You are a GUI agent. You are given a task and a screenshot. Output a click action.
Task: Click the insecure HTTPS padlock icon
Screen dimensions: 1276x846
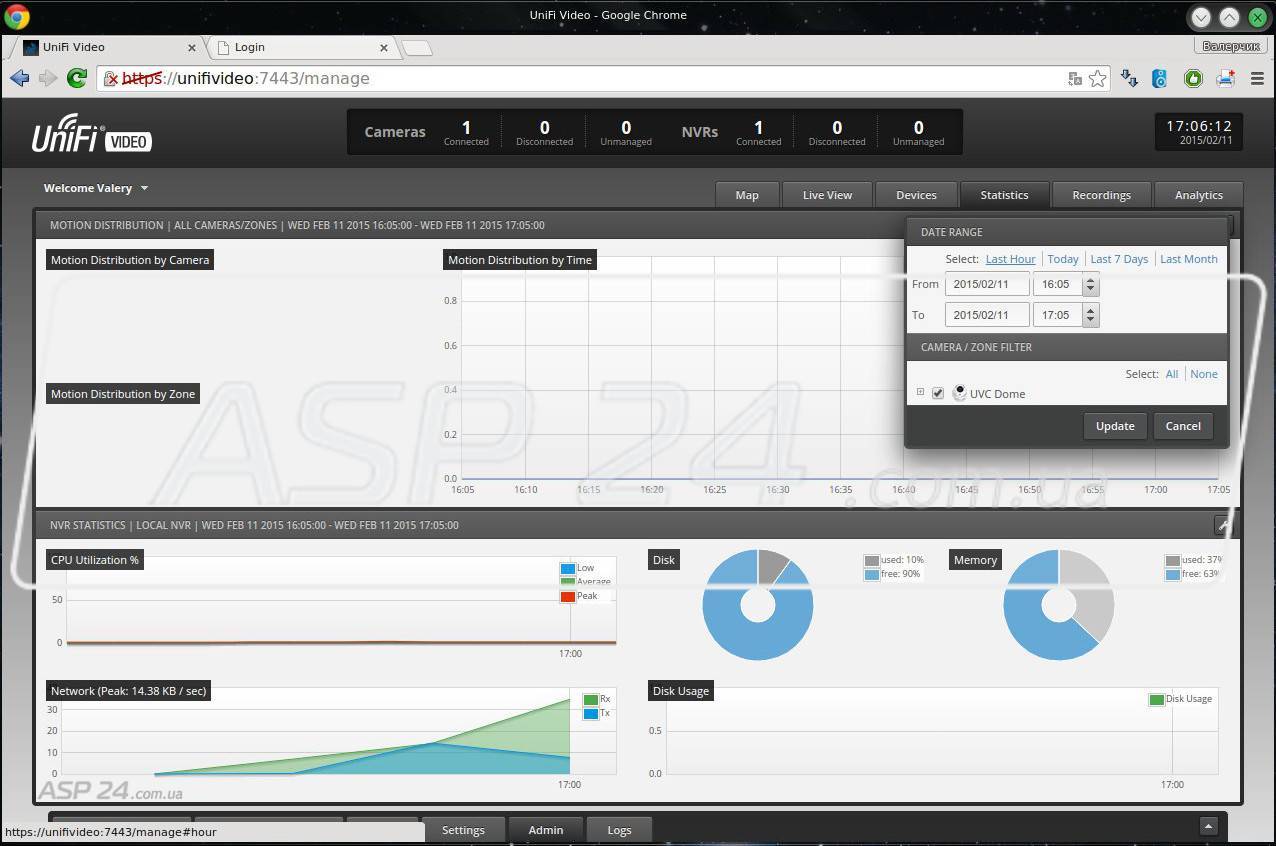coord(113,79)
